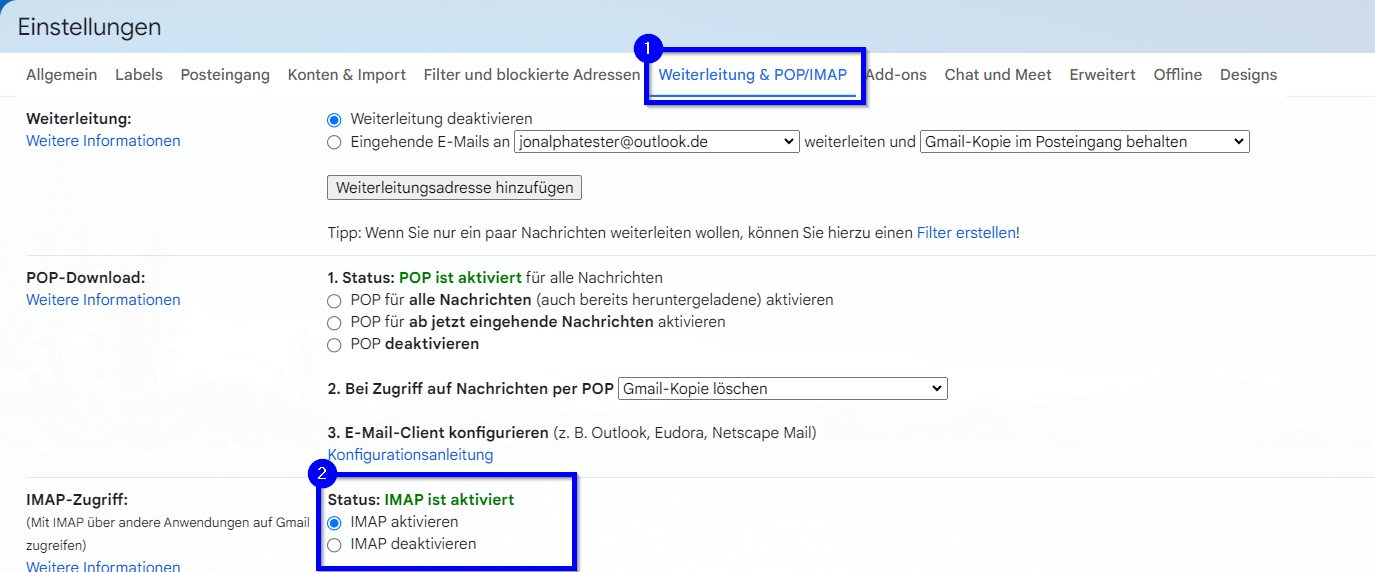This screenshot has height=572, width=1375.
Task: Choose the POP deaktivieren radio option
Action: click(334, 344)
